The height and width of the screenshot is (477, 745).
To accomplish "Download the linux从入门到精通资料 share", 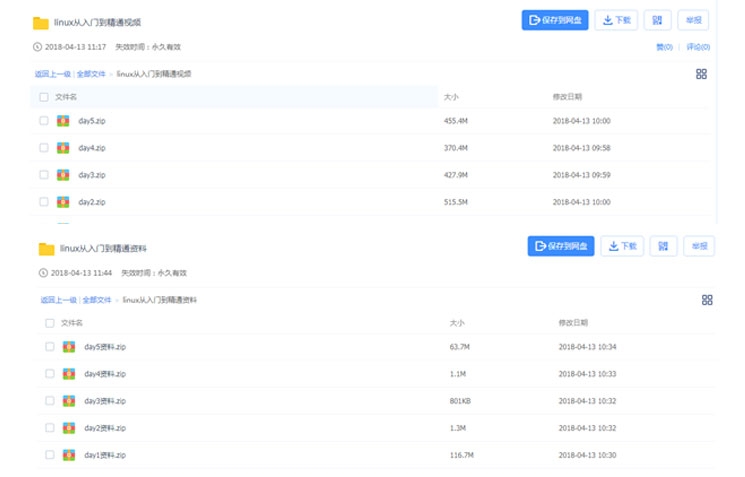I will [622, 246].
